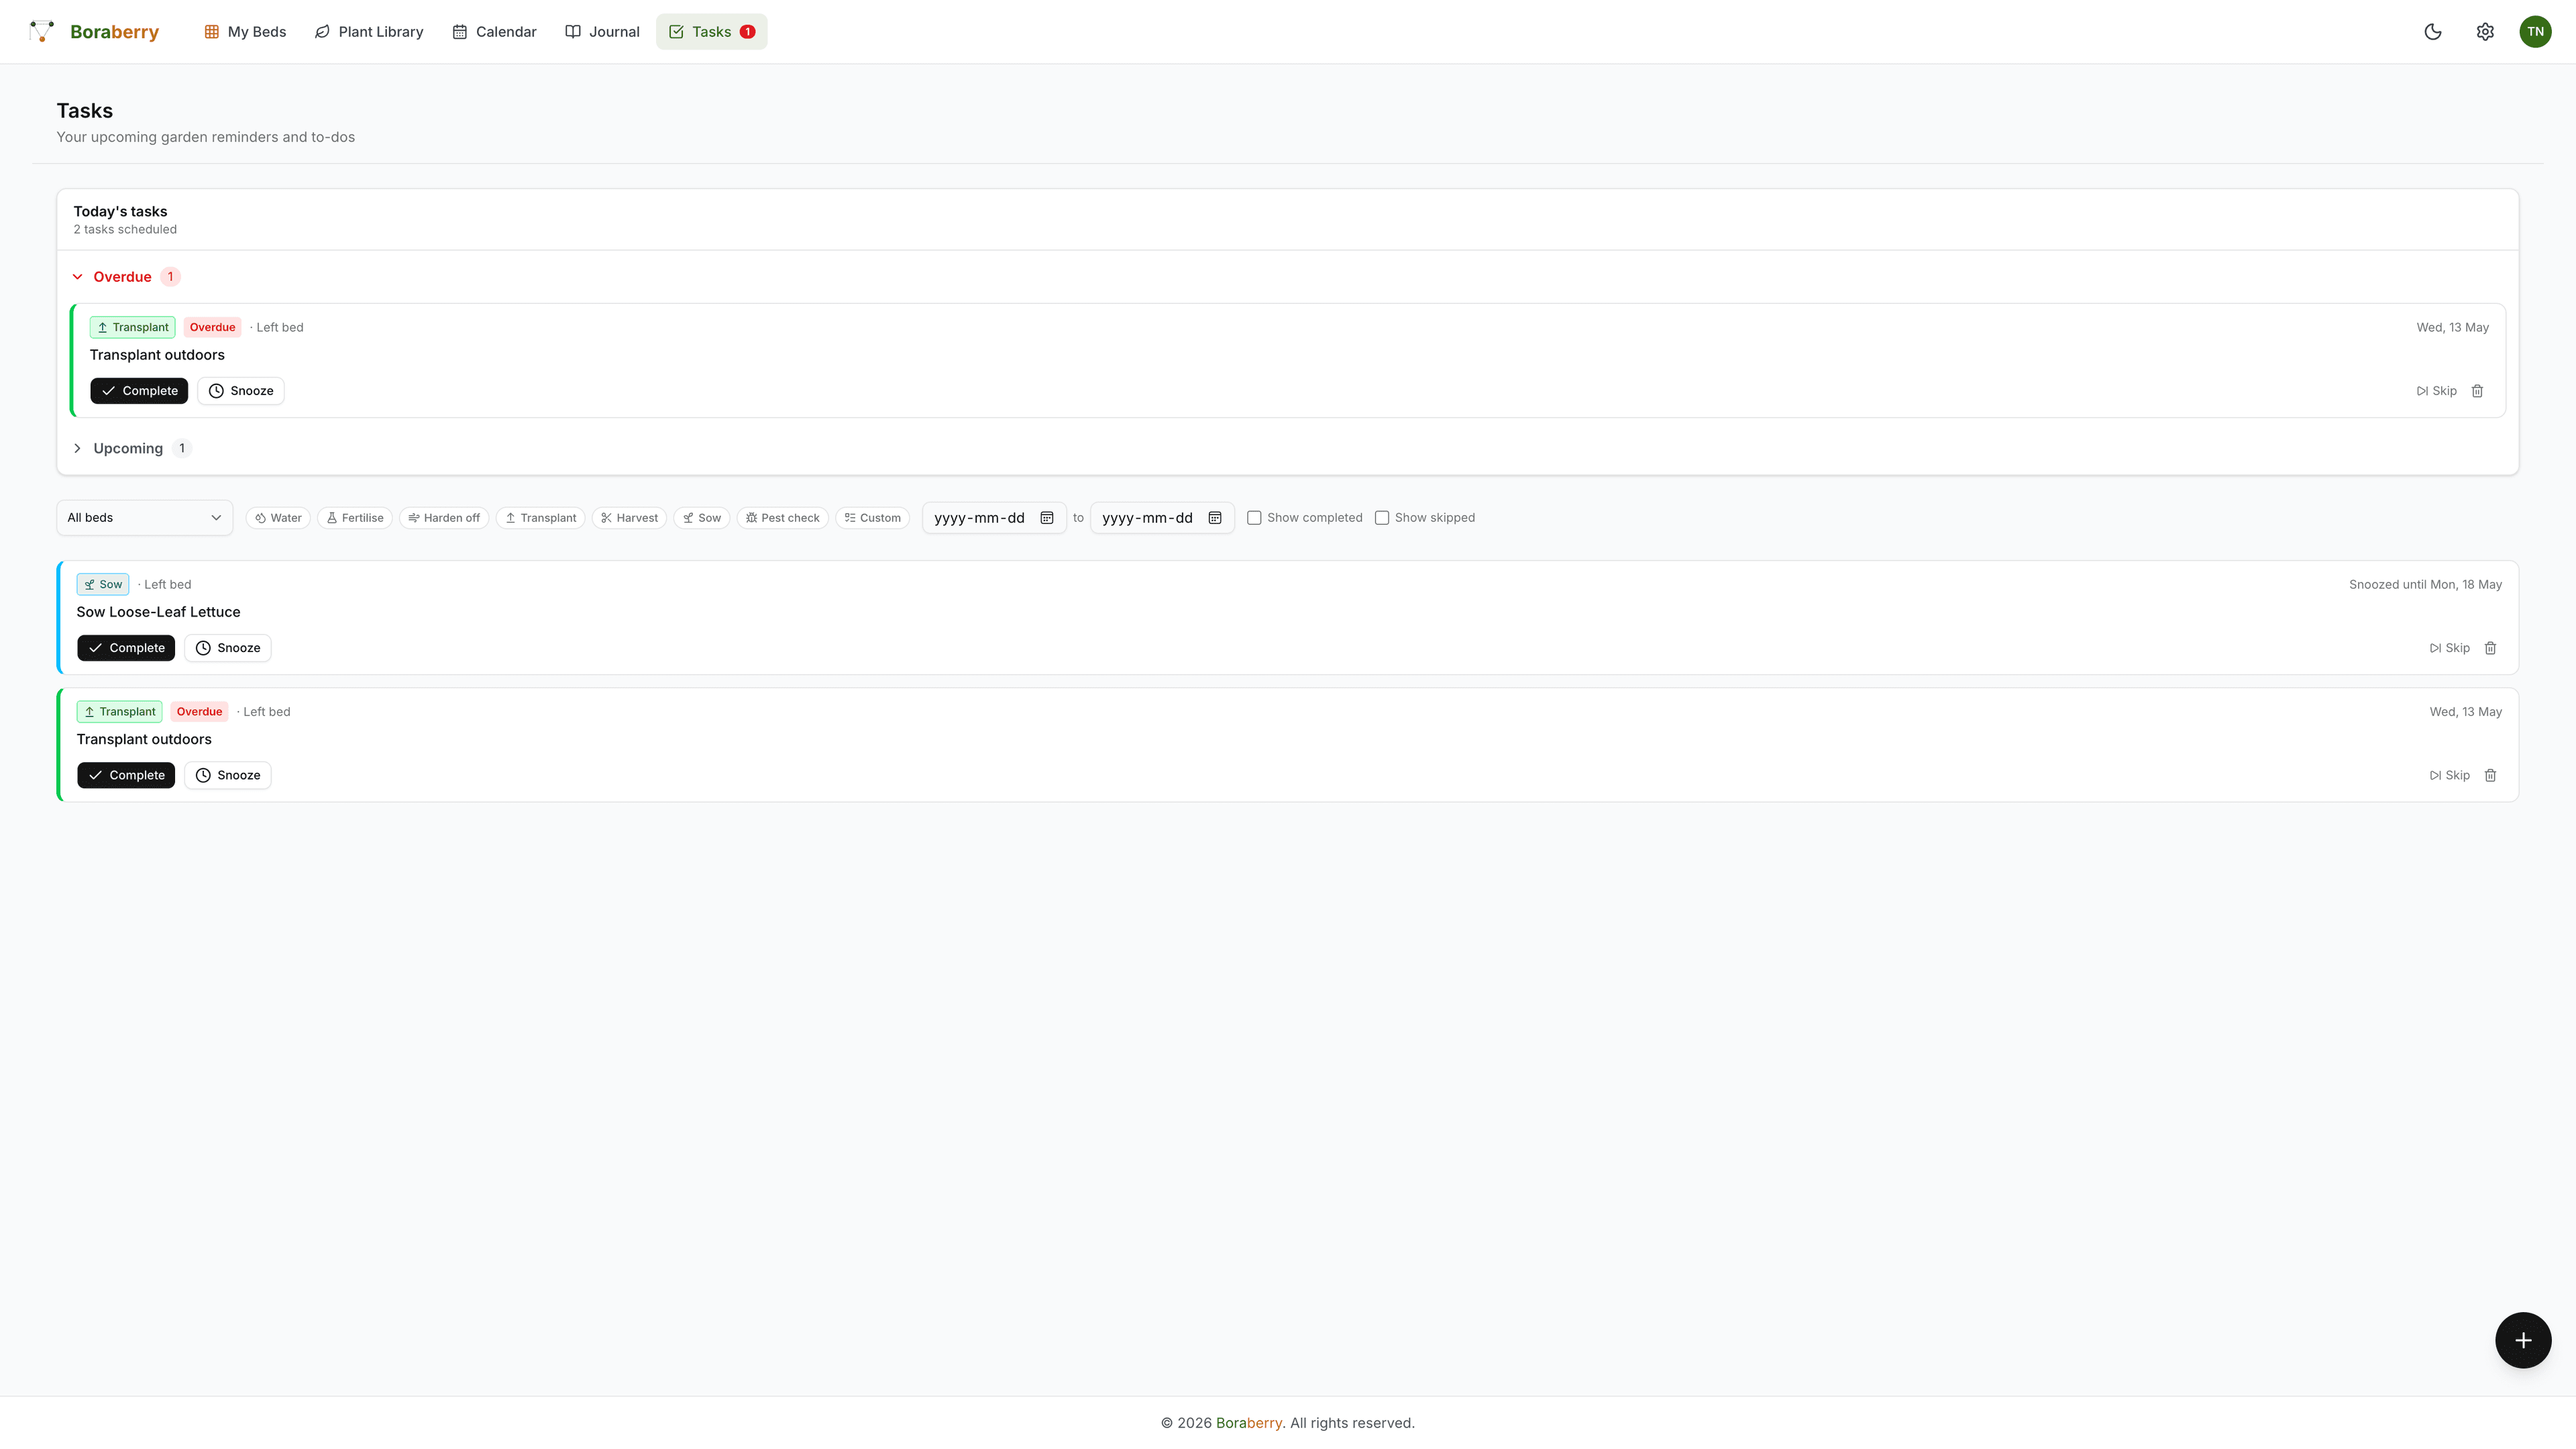Viewport: 2576px width, 1449px height.
Task: Open the TN user avatar menu
Action: tap(2535, 32)
